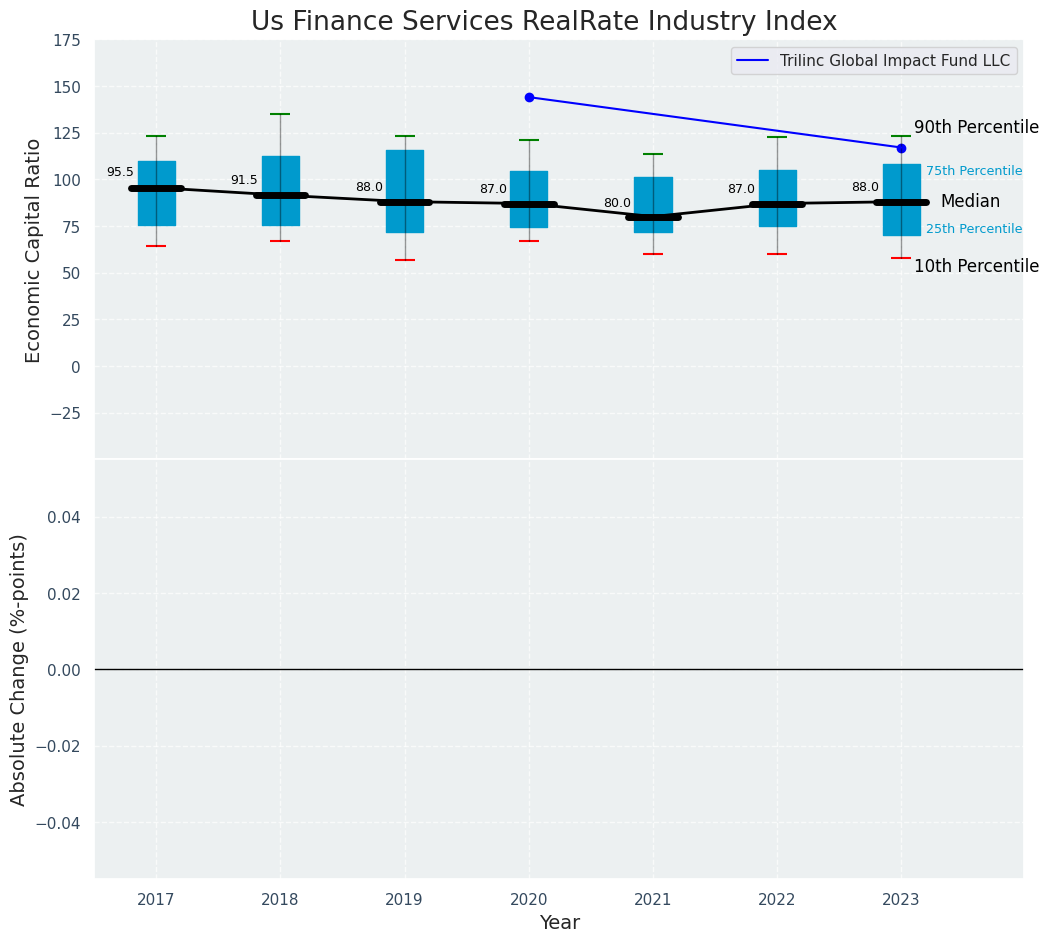Screen dimensions: 1049x942
Task: Click the 75th Percentile label
Action: [x=973, y=171]
